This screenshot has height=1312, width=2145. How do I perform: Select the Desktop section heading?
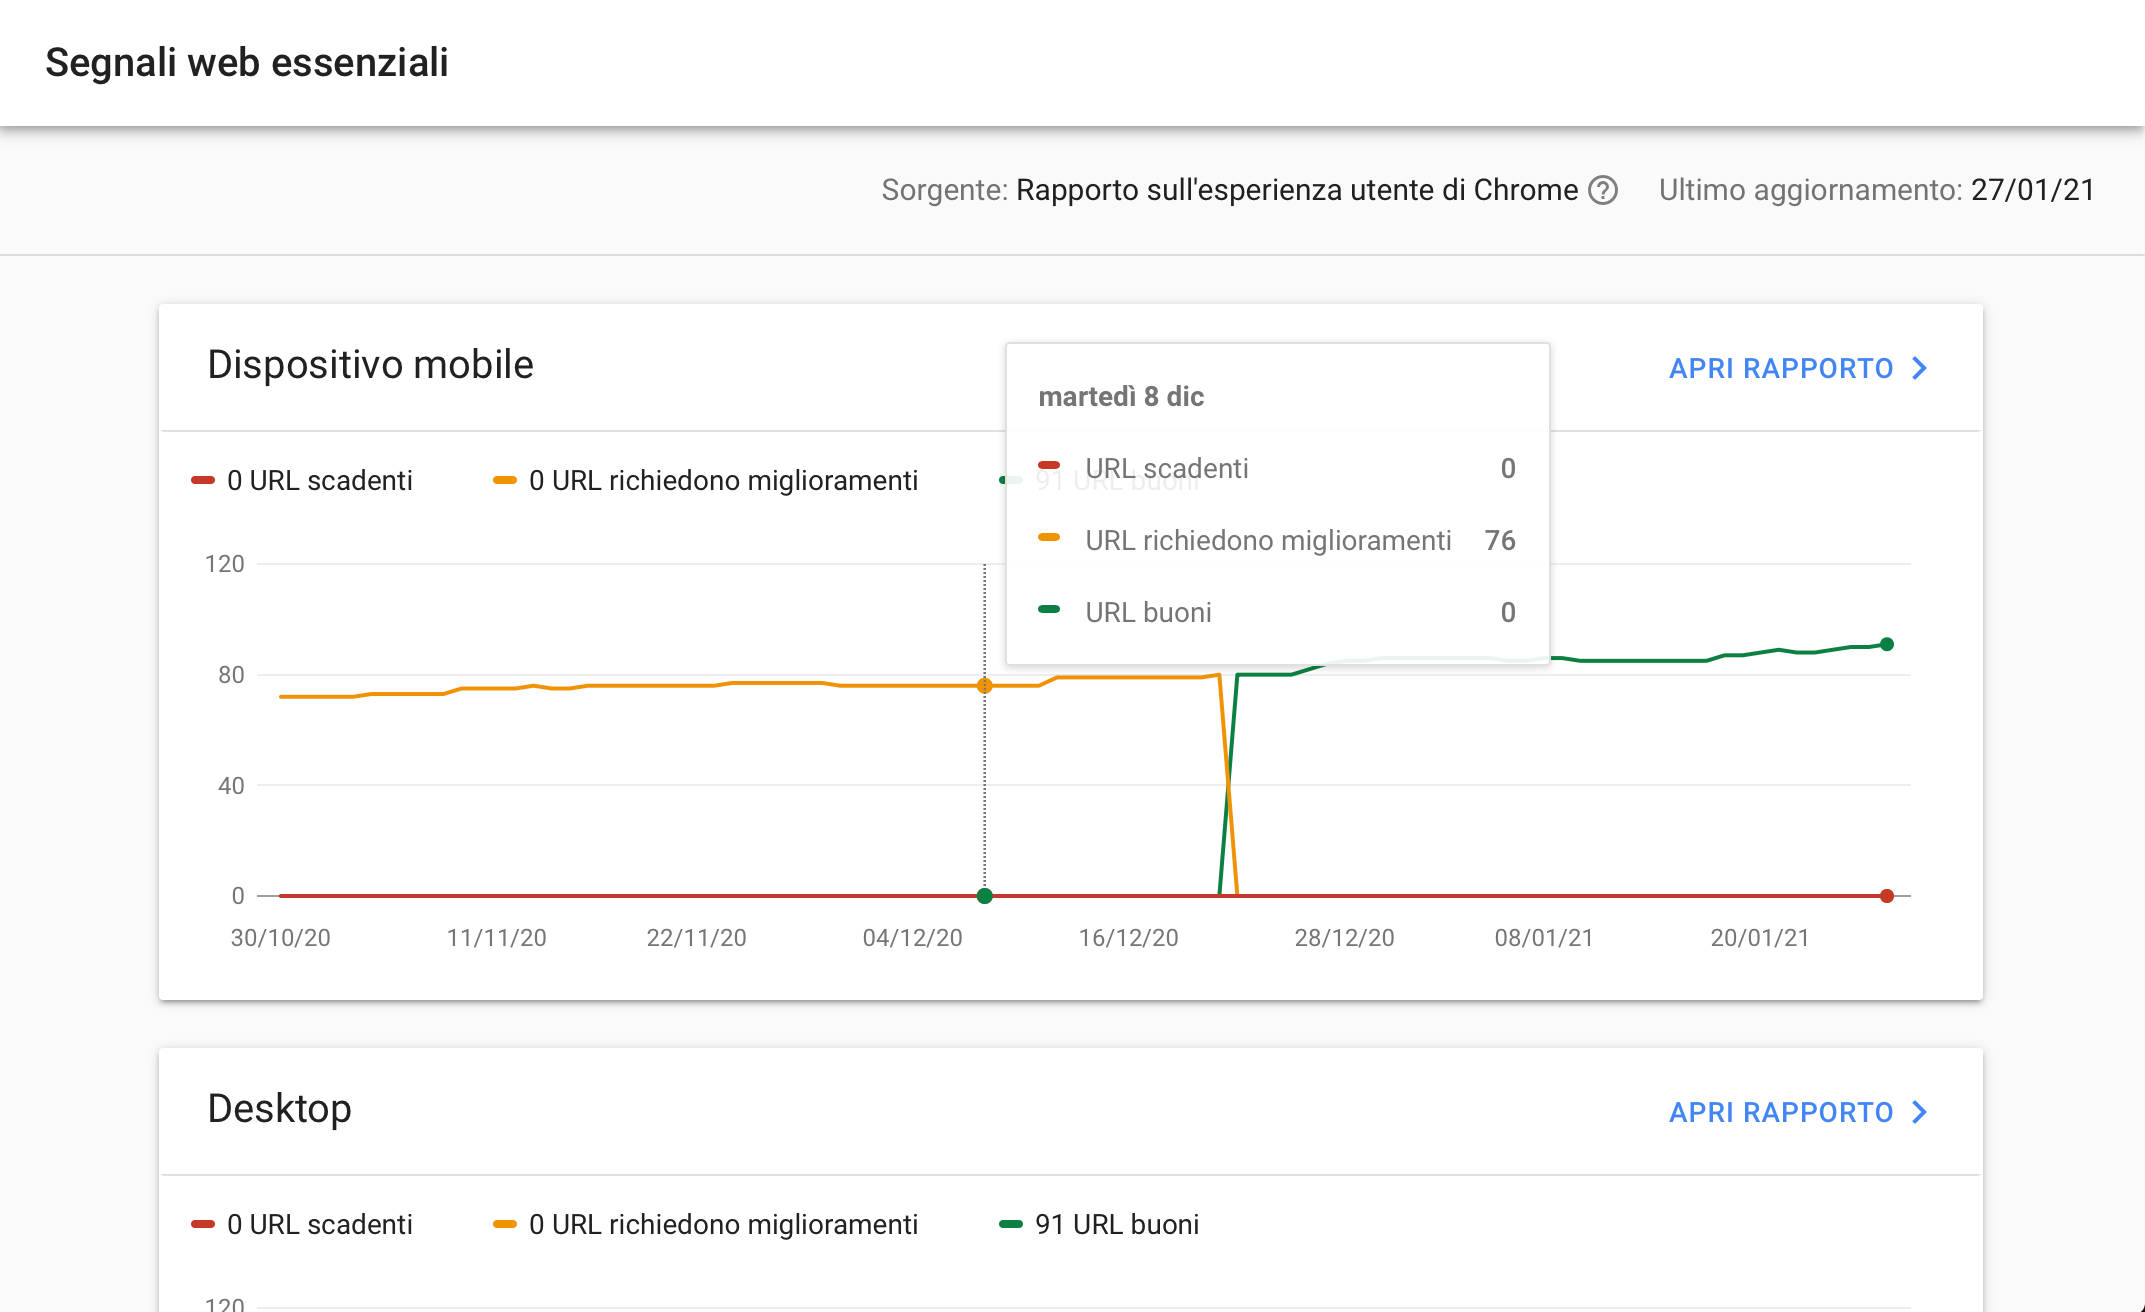click(279, 1108)
